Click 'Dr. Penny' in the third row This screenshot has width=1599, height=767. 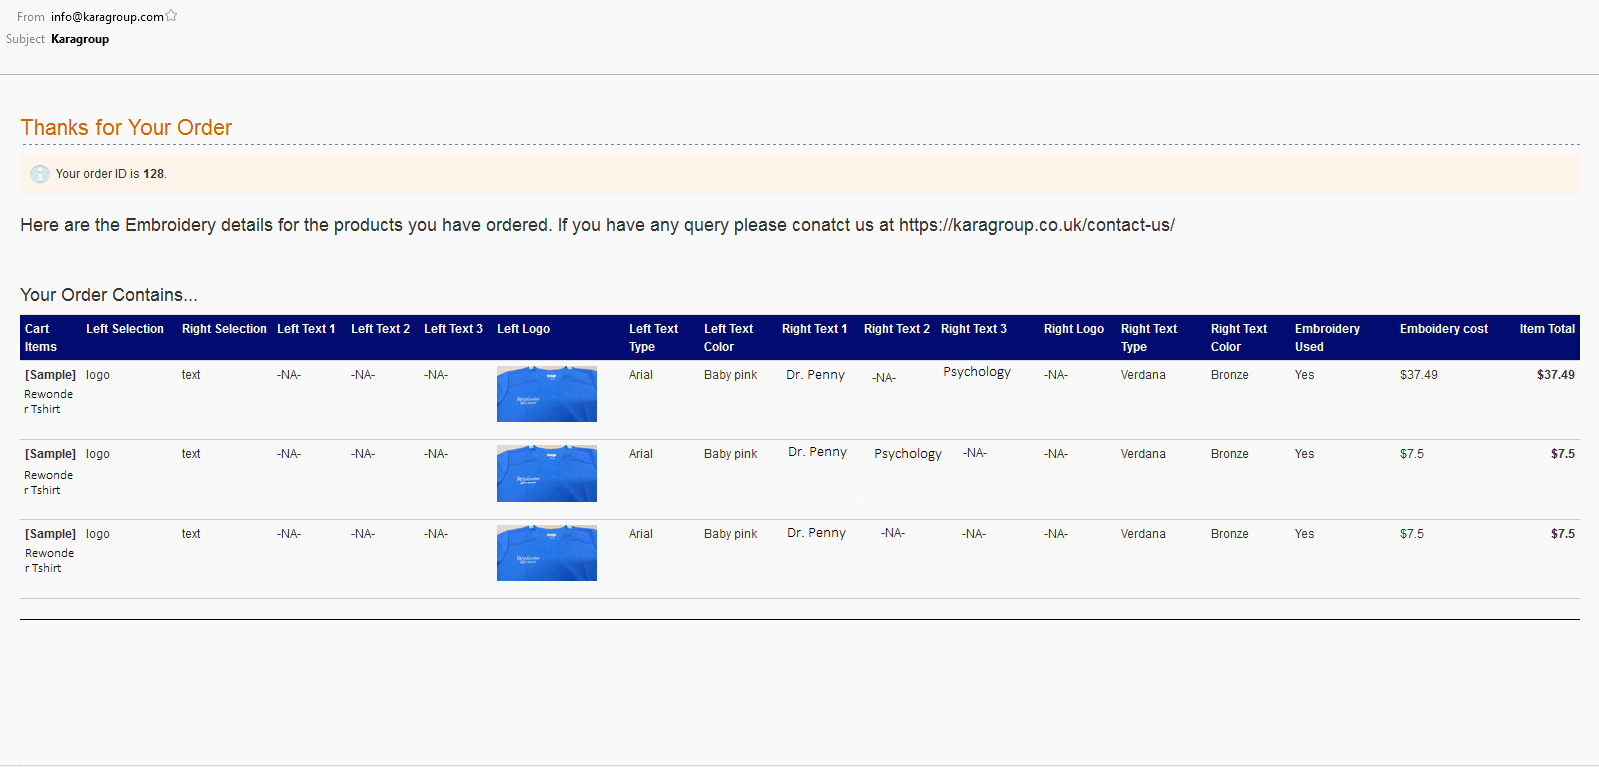pos(816,533)
